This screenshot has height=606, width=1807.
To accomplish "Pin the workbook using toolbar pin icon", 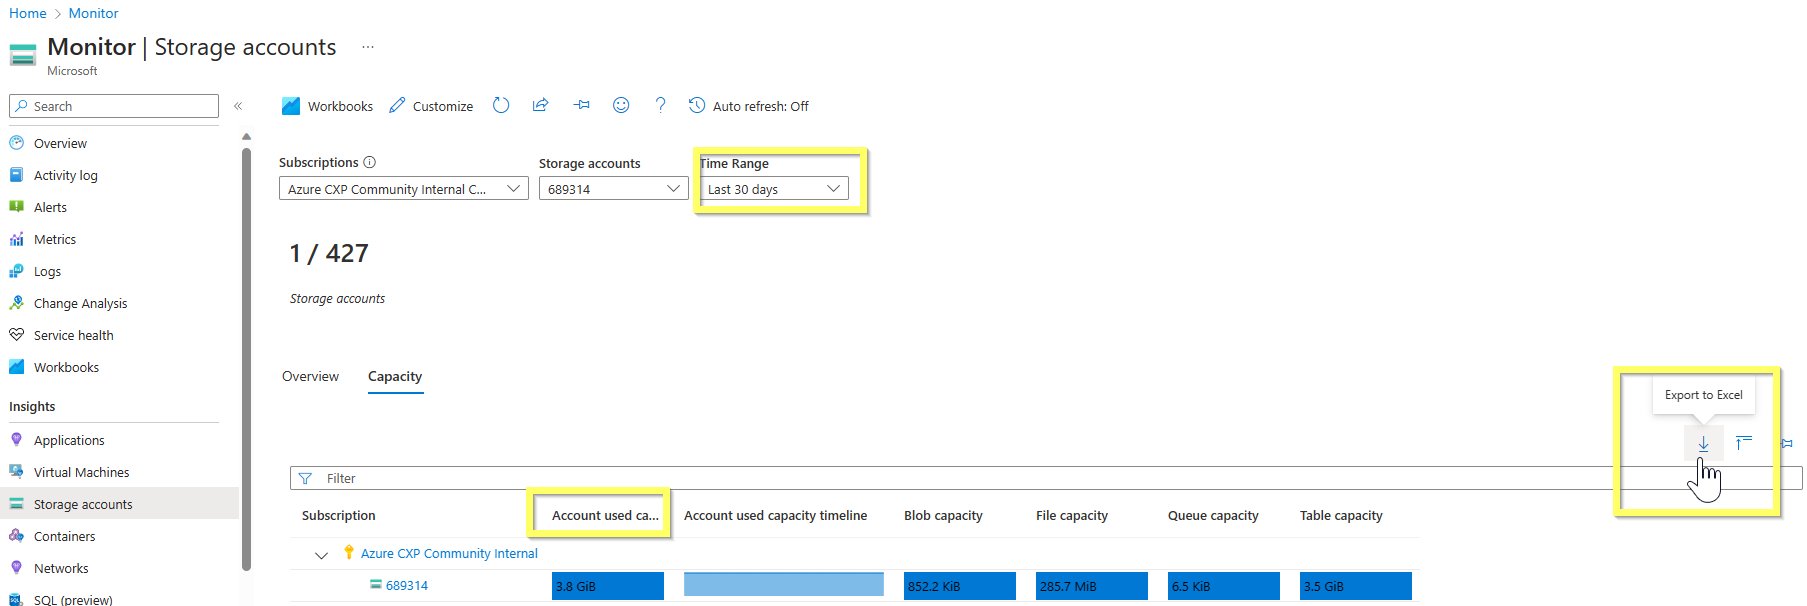I will pyautogui.click(x=581, y=105).
